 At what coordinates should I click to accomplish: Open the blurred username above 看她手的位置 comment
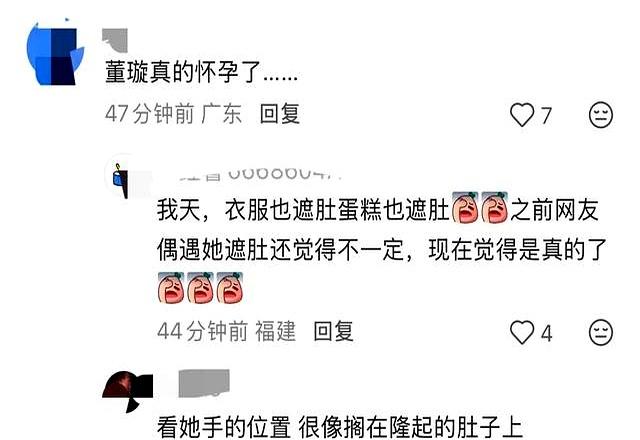[x=204, y=383]
